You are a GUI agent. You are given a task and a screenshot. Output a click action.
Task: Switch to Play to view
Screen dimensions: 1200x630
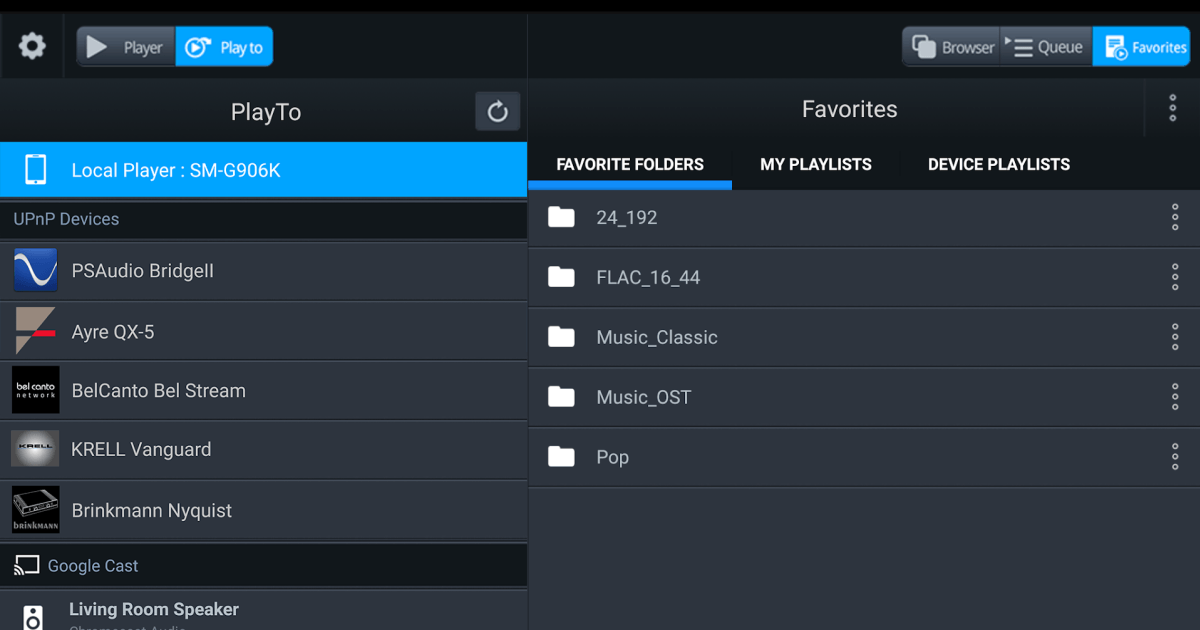[224, 47]
